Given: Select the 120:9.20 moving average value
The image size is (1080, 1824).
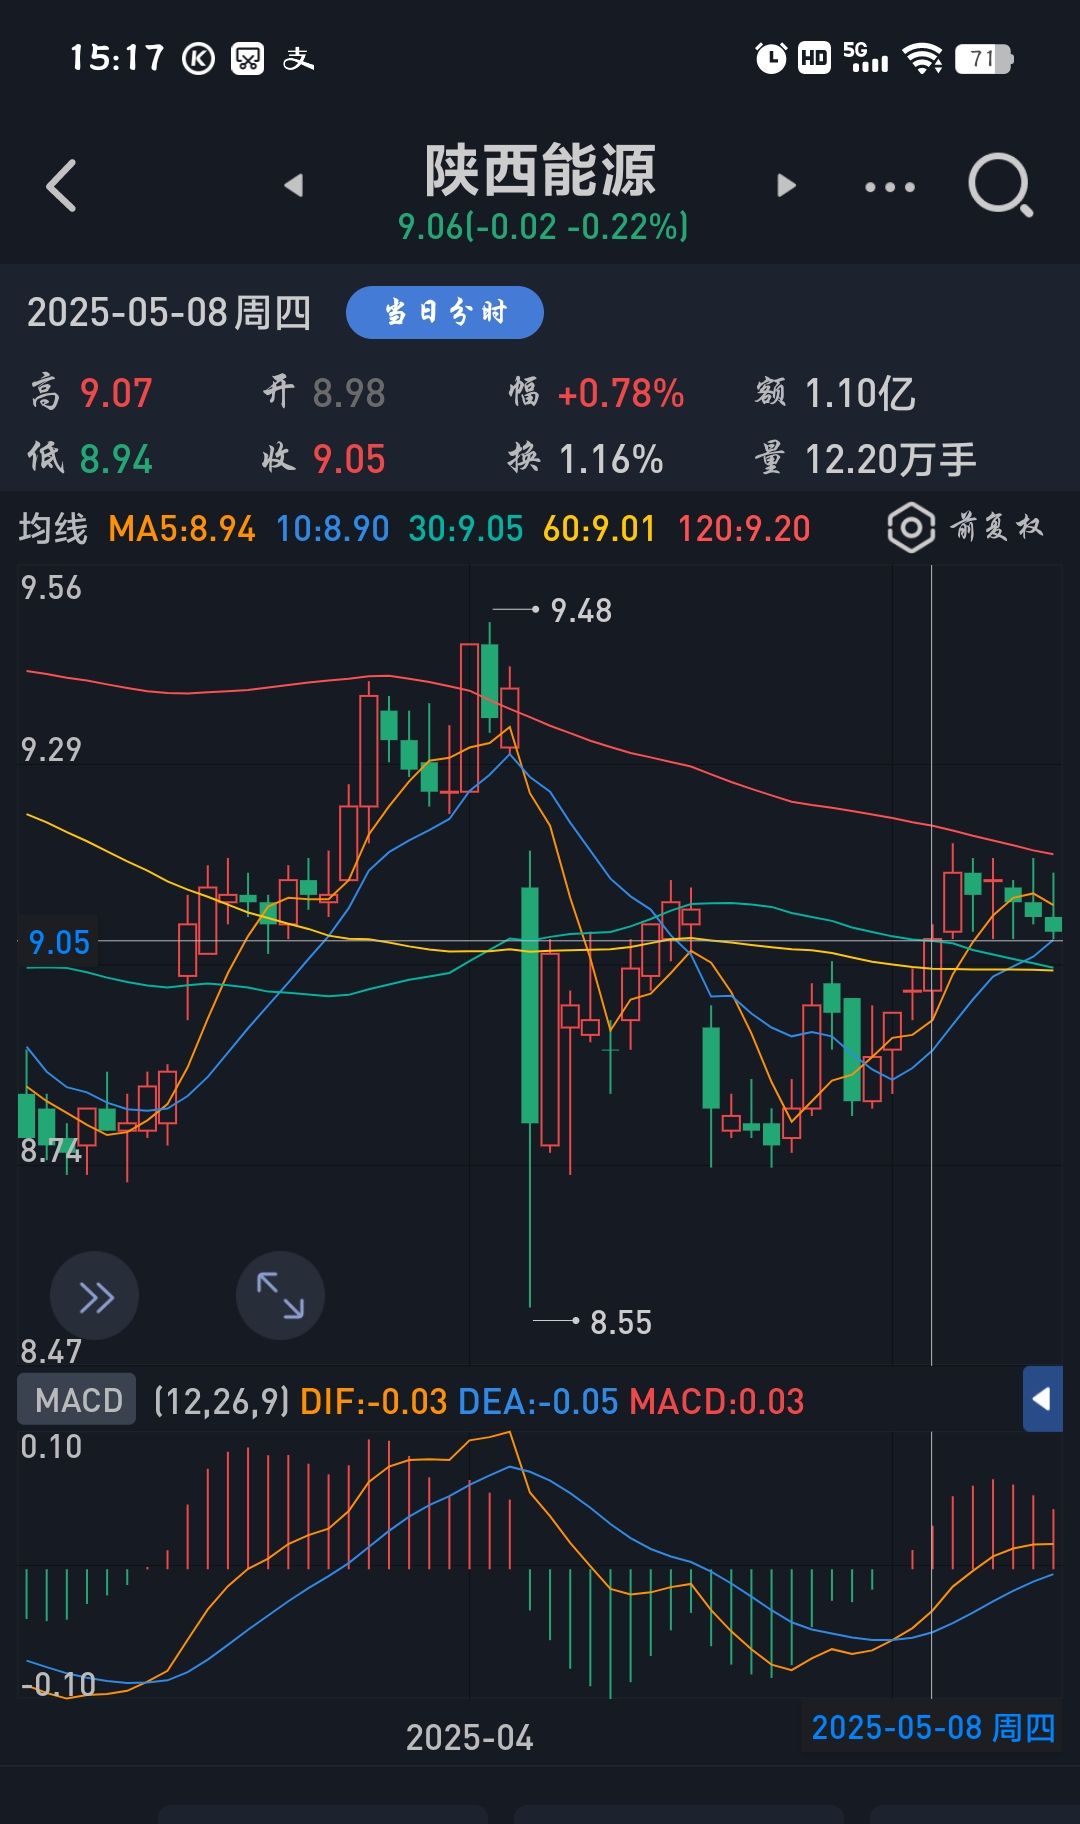Looking at the screenshot, I should [x=744, y=528].
